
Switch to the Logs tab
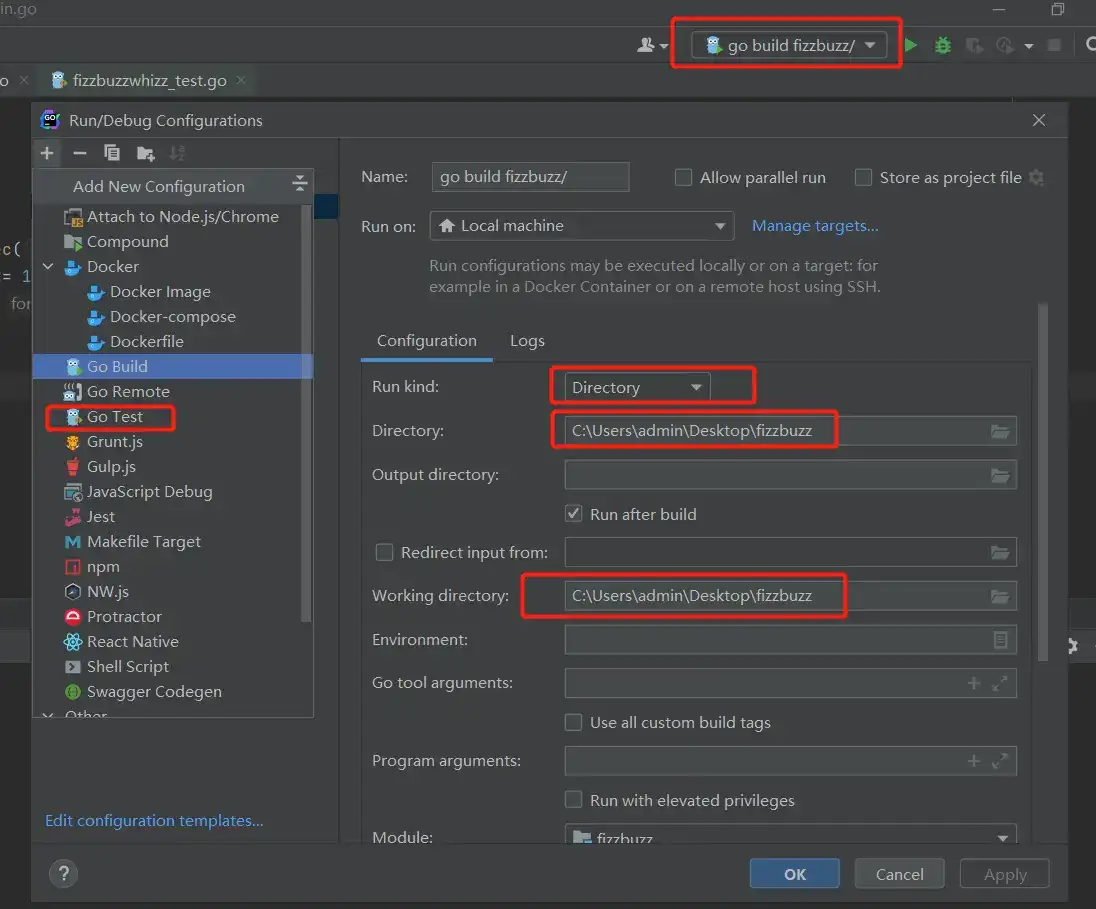coord(527,341)
